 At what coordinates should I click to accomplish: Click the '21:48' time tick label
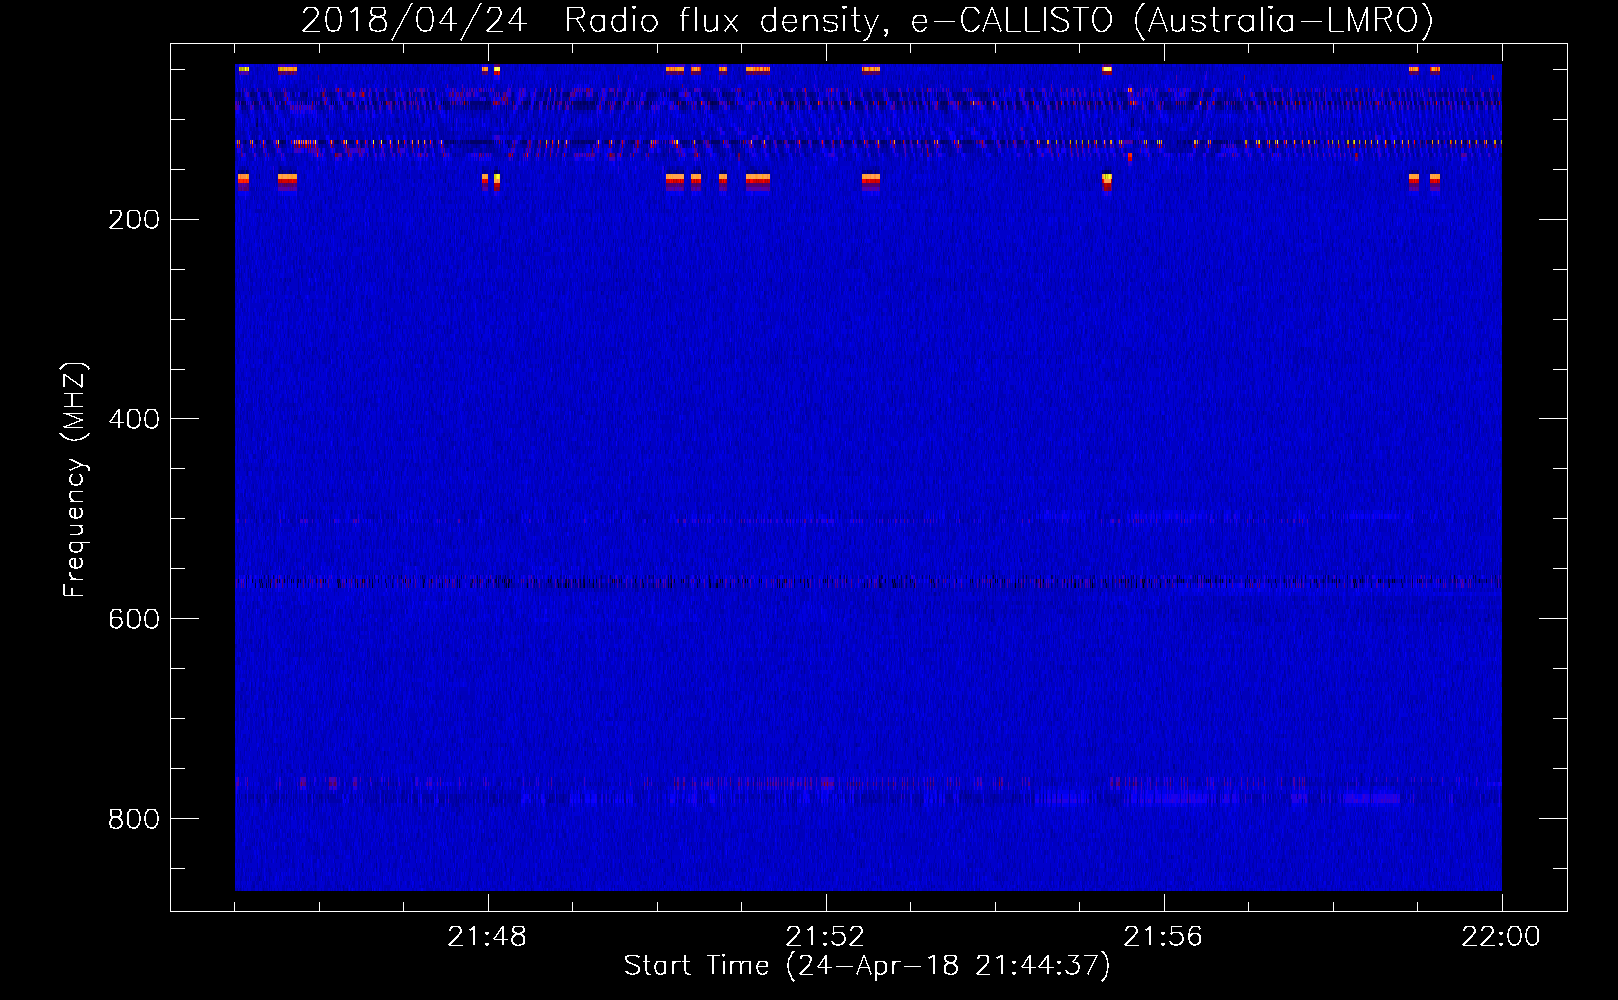(x=487, y=937)
